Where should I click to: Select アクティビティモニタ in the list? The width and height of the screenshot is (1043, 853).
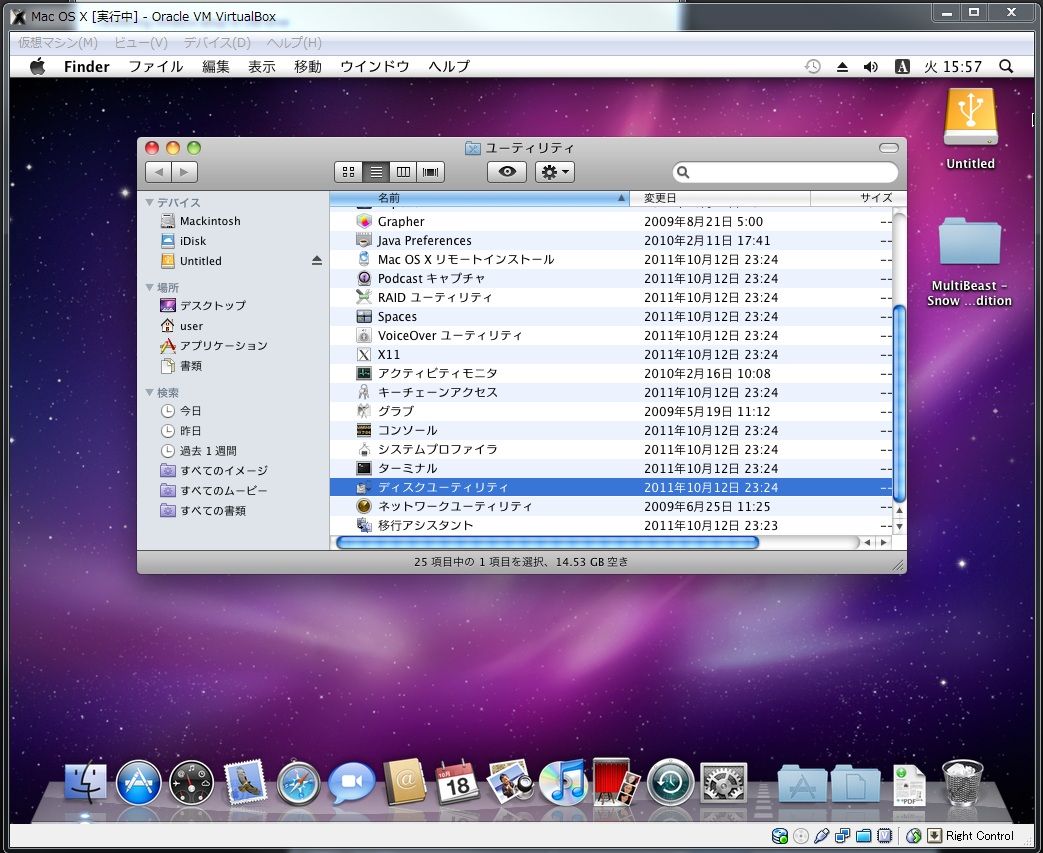pos(611,373)
